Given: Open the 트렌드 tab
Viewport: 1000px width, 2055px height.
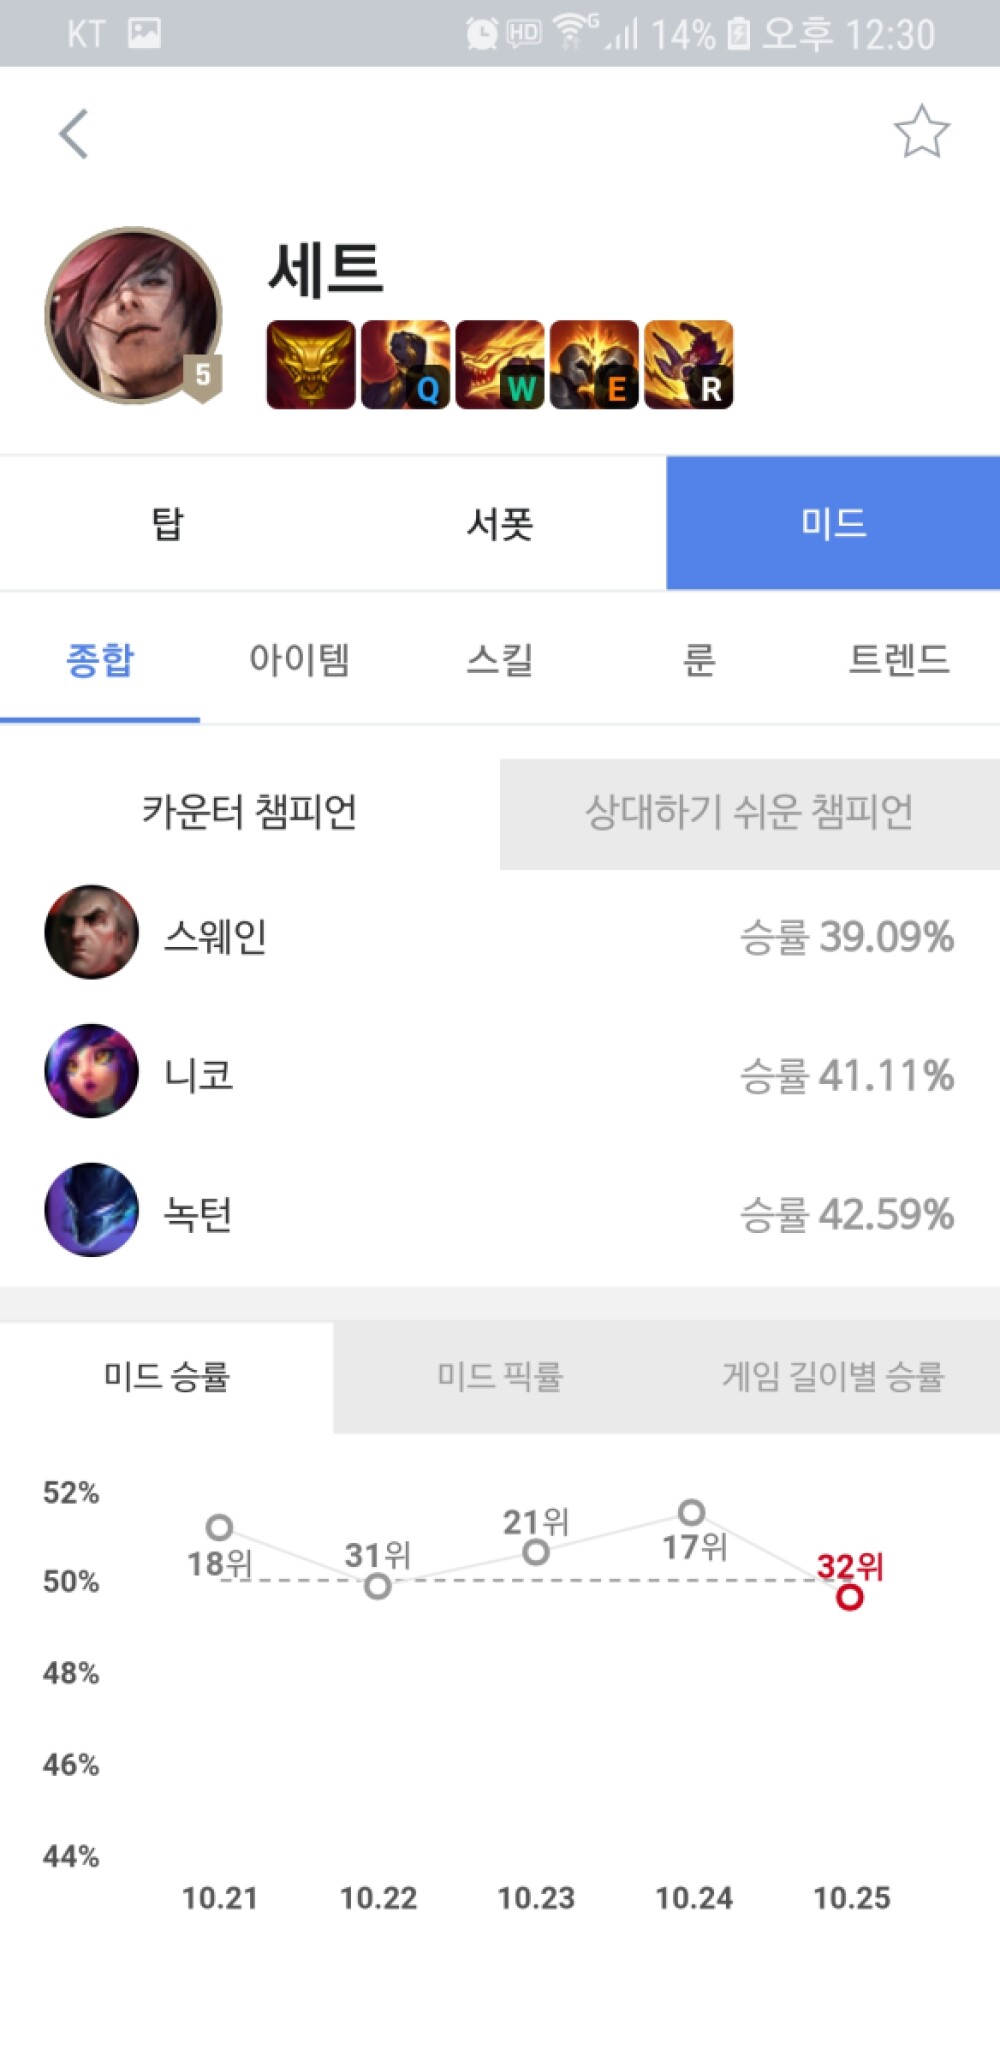Looking at the screenshot, I should click(x=898, y=660).
